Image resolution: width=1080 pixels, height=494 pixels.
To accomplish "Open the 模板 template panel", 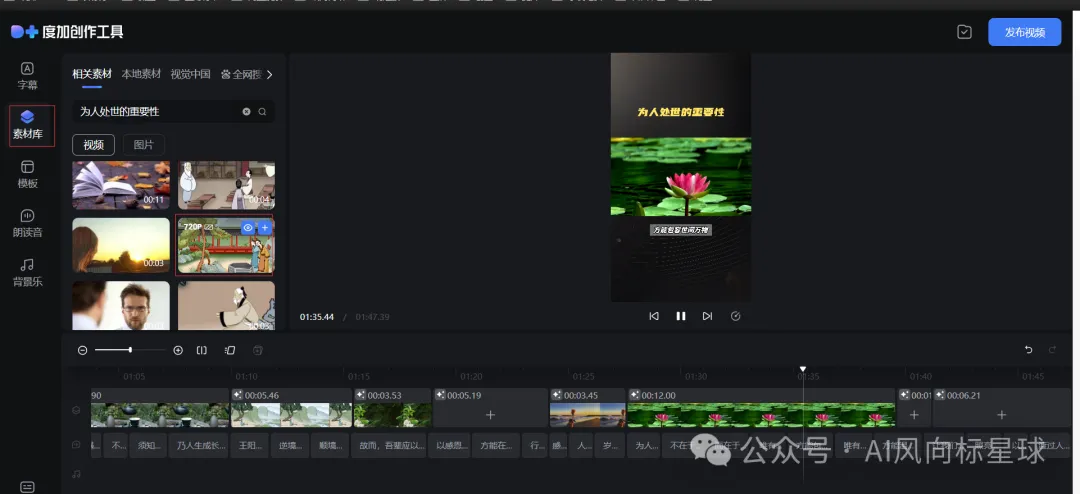I will point(28,174).
